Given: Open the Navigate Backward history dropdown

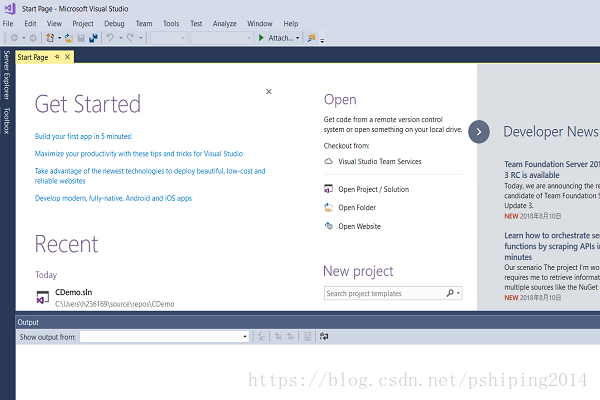Looking at the screenshot, I should tap(24, 38).
